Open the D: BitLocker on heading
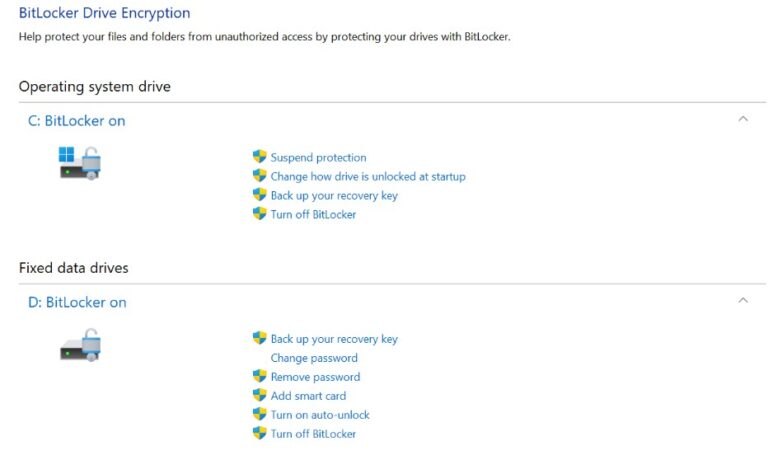 (77, 302)
